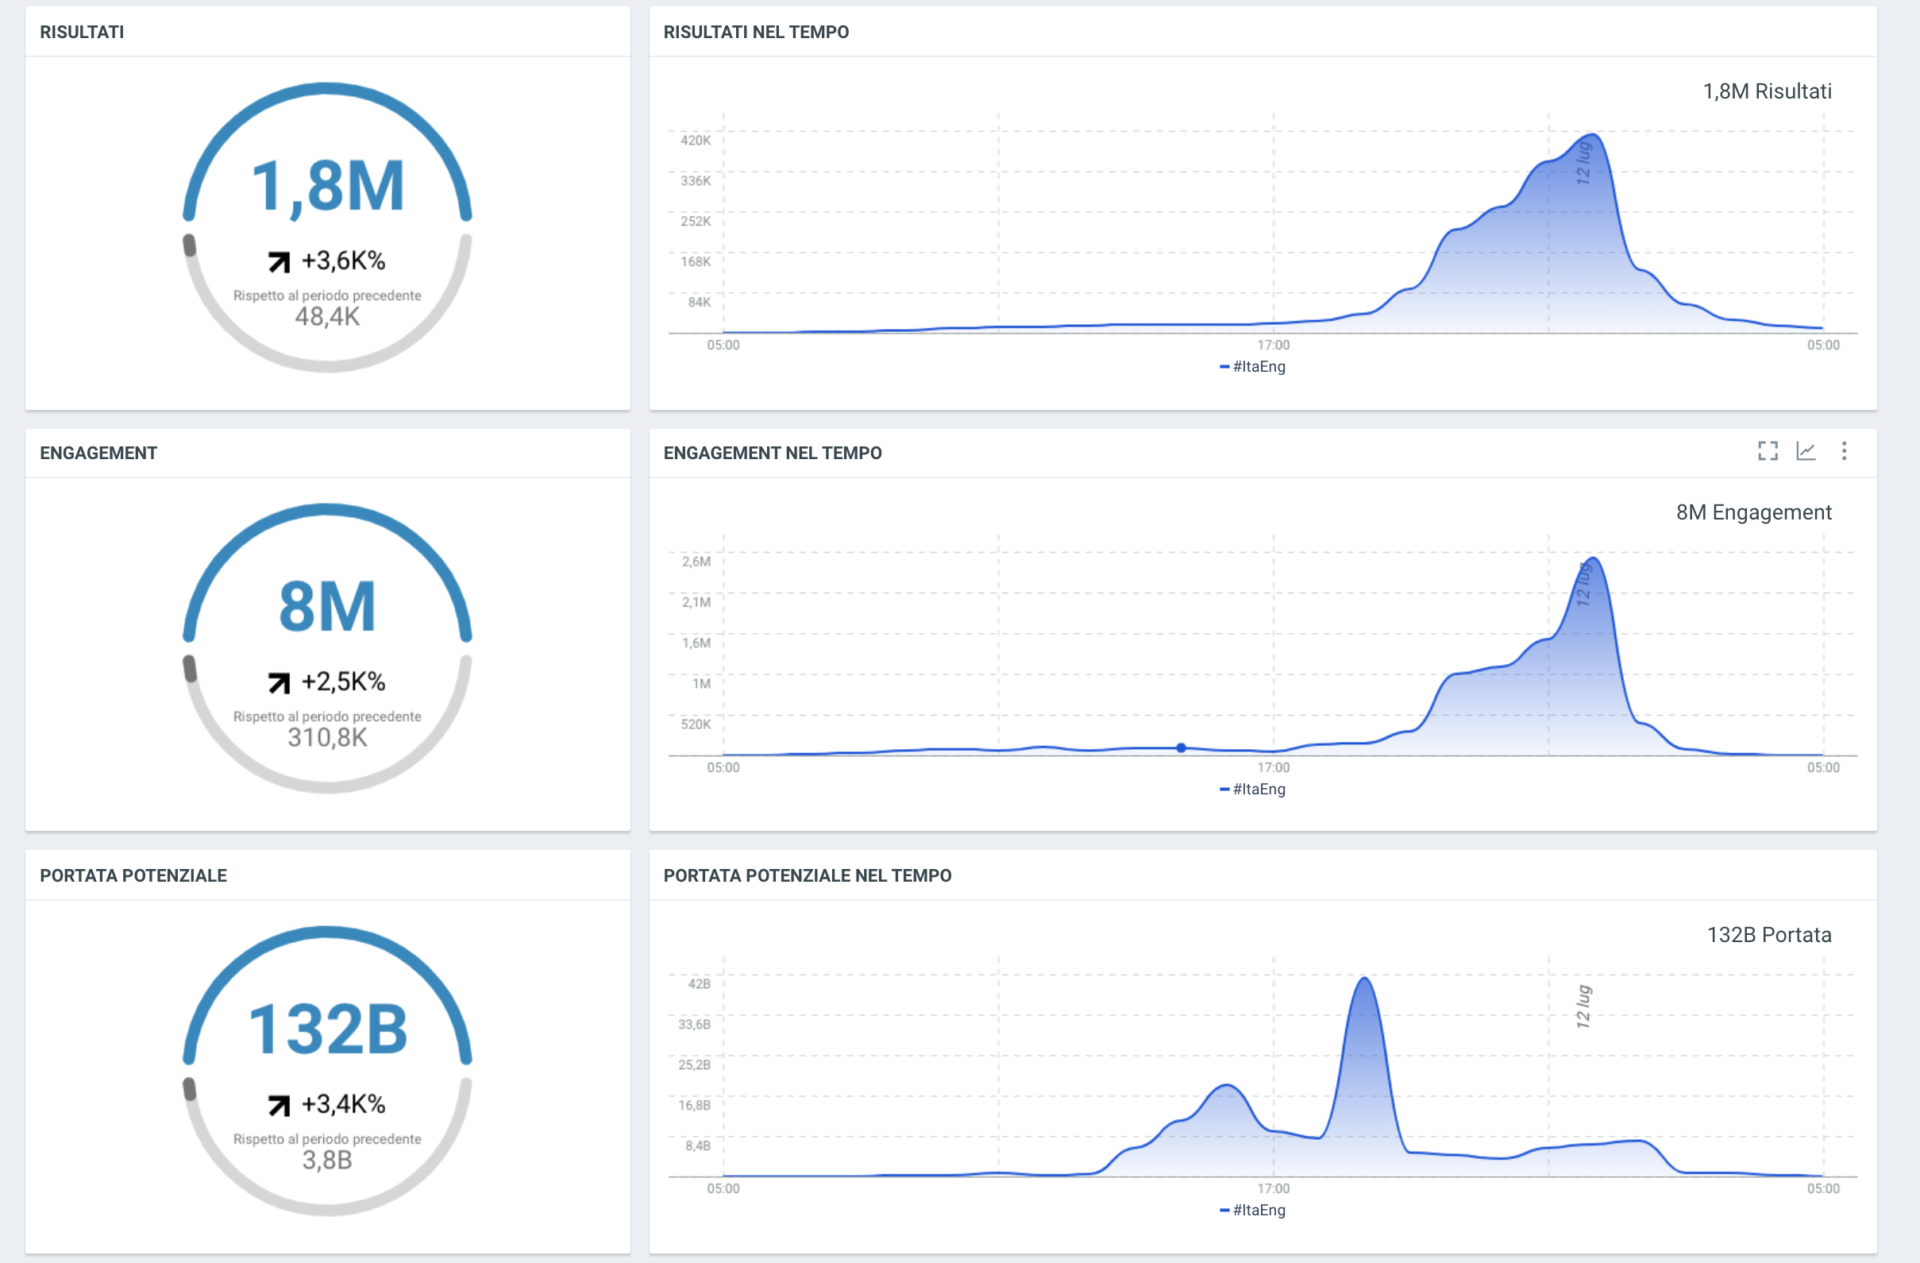Click the 17:00 tick in Risultati chart
Image resolution: width=1920 pixels, height=1263 pixels.
pos(1273,345)
